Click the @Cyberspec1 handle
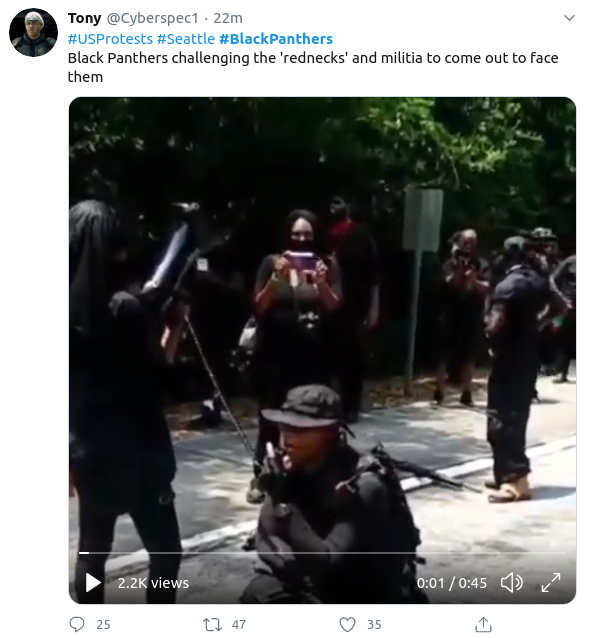This screenshot has height=638, width=589. tap(153, 18)
